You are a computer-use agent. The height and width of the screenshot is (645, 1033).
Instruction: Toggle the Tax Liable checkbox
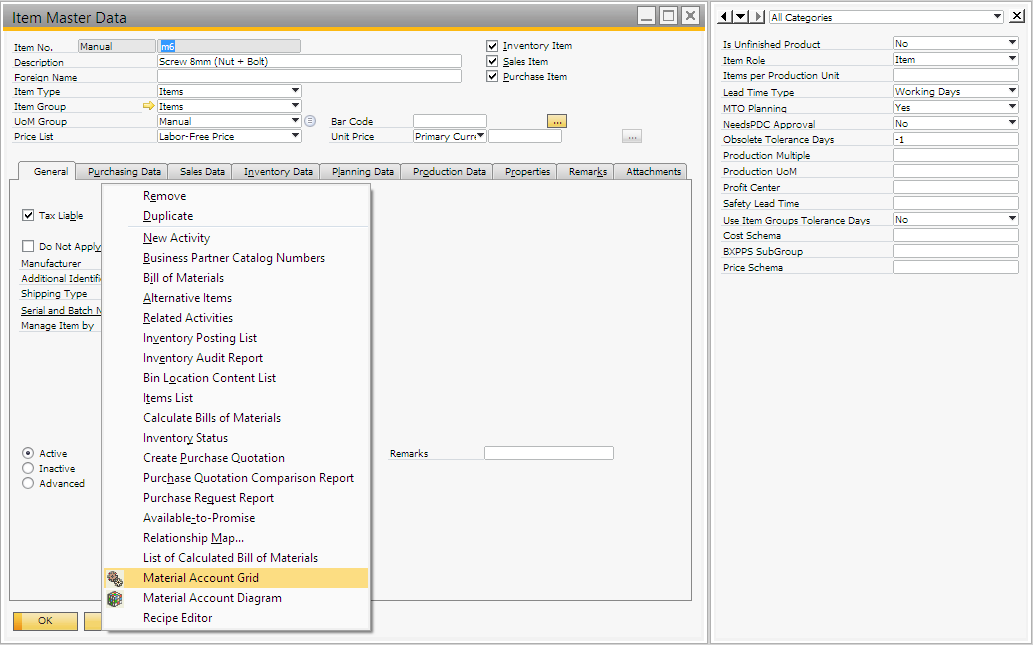click(28, 215)
